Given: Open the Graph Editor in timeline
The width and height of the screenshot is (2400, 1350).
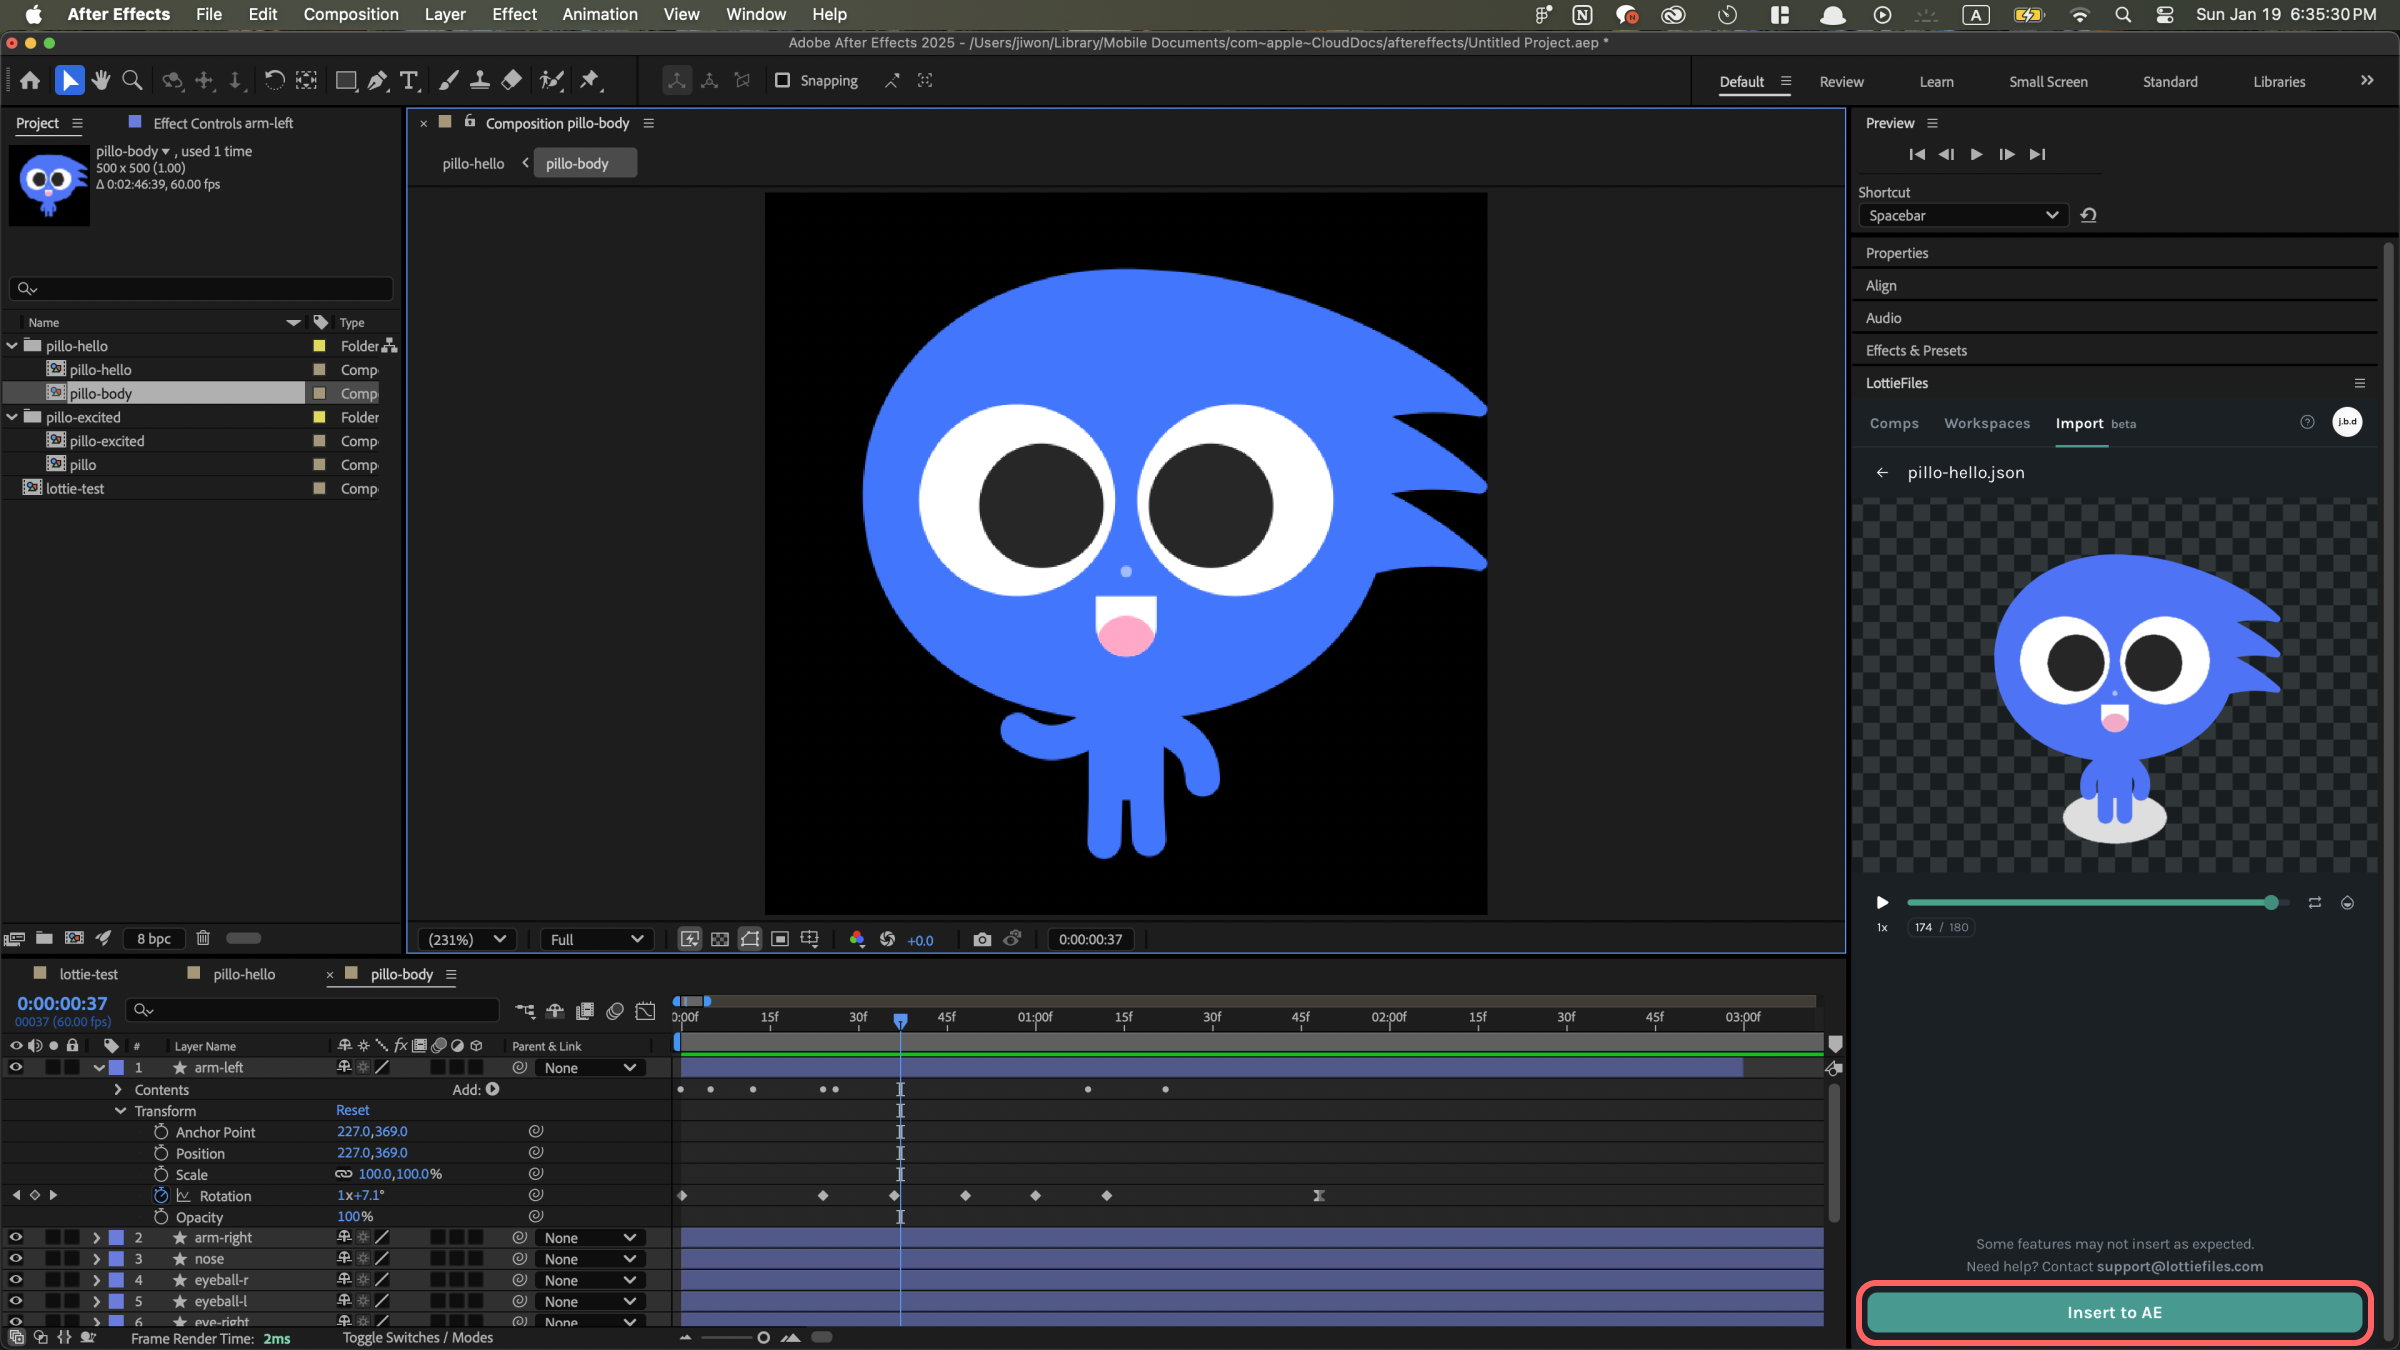Looking at the screenshot, I should (646, 1011).
